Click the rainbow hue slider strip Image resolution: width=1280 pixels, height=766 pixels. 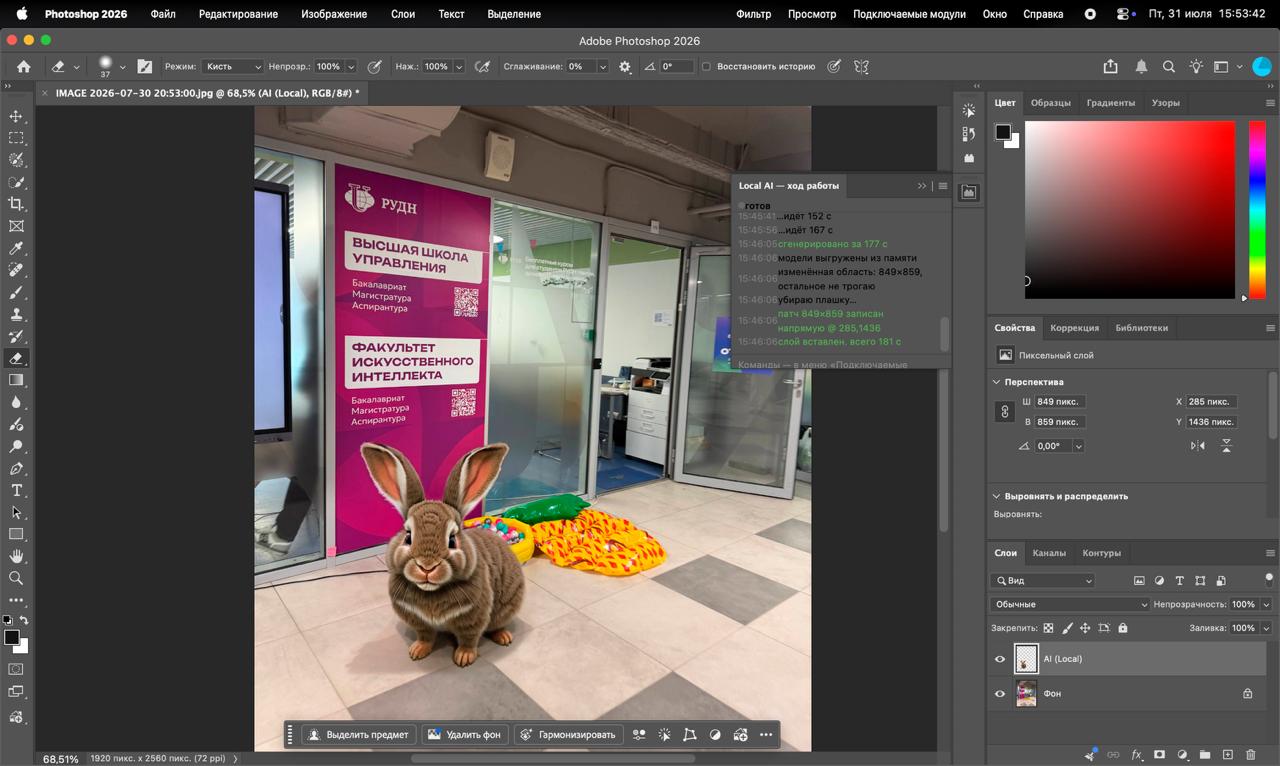[1257, 210]
